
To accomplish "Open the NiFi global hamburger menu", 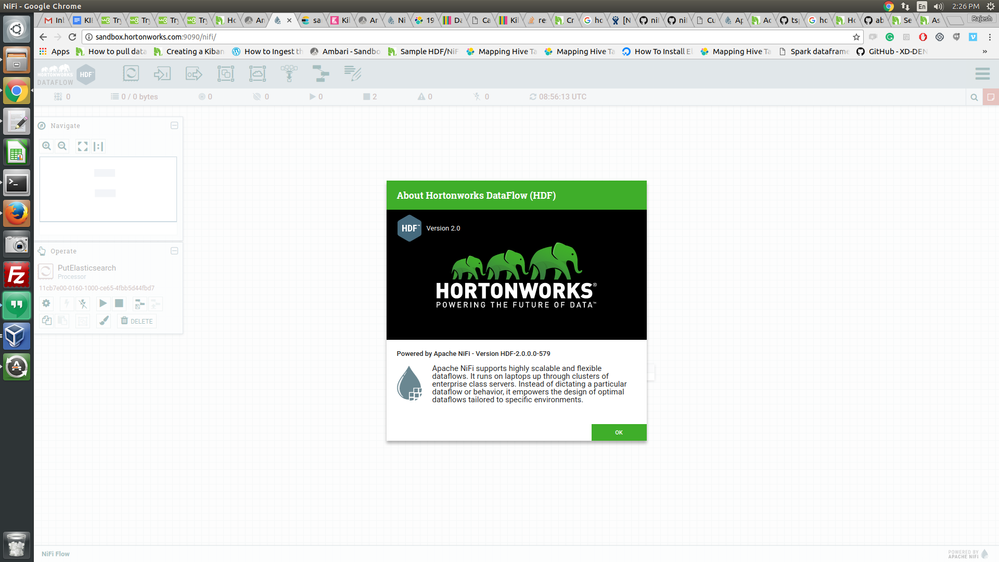I will click(982, 74).
